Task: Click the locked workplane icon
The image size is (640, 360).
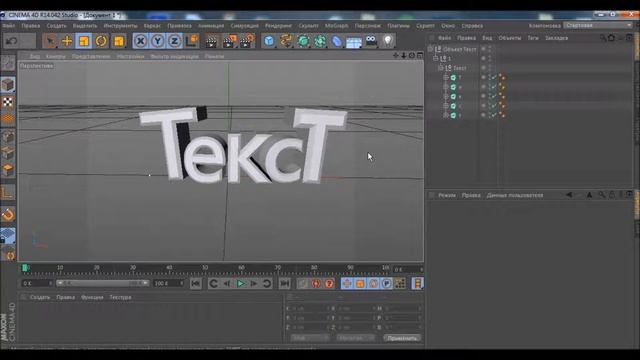Action: coord(8,236)
